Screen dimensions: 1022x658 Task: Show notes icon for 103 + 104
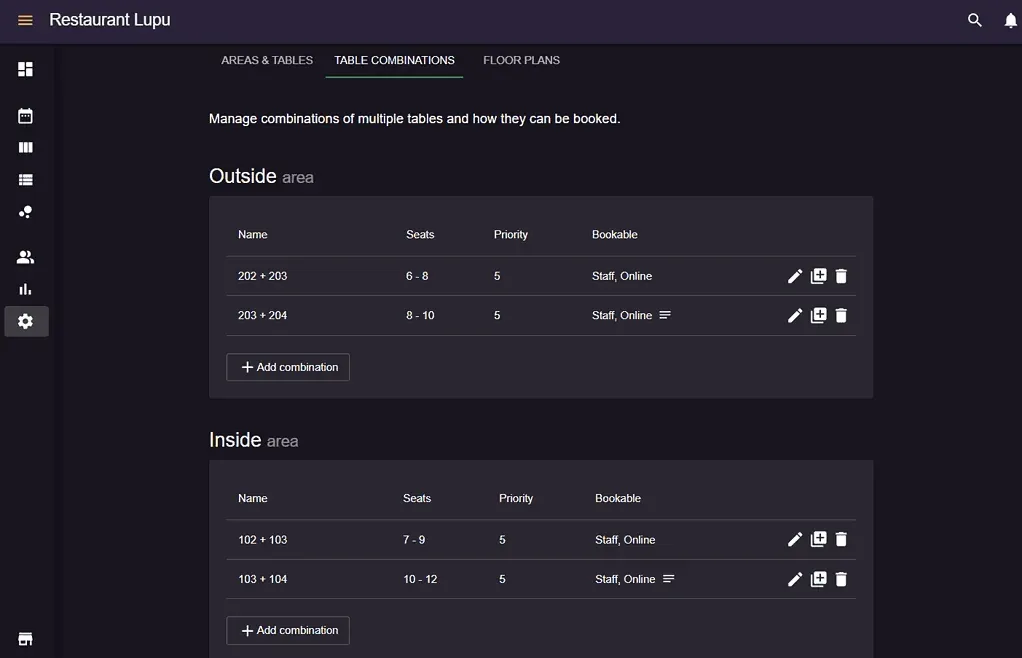668,579
